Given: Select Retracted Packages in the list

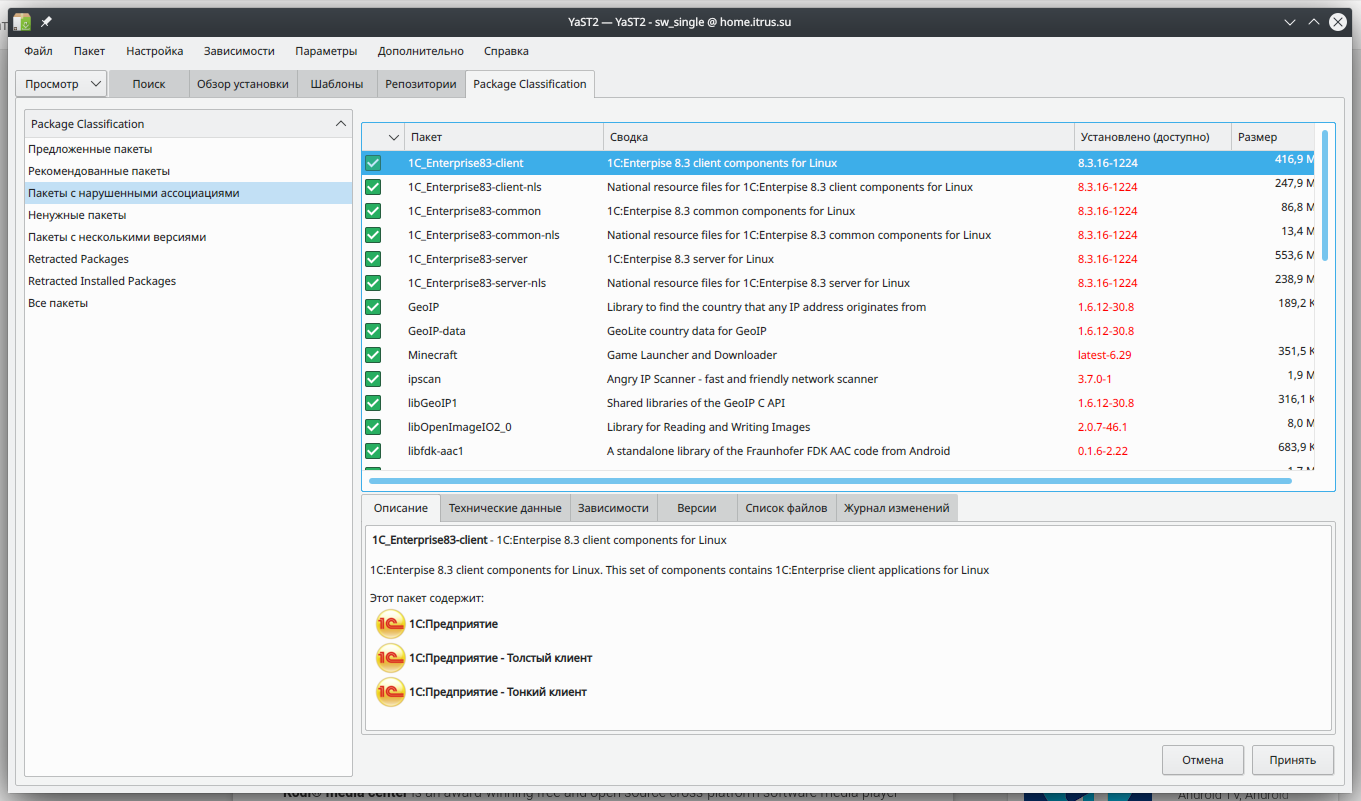Looking at the screenshot, I should point(189,259).
